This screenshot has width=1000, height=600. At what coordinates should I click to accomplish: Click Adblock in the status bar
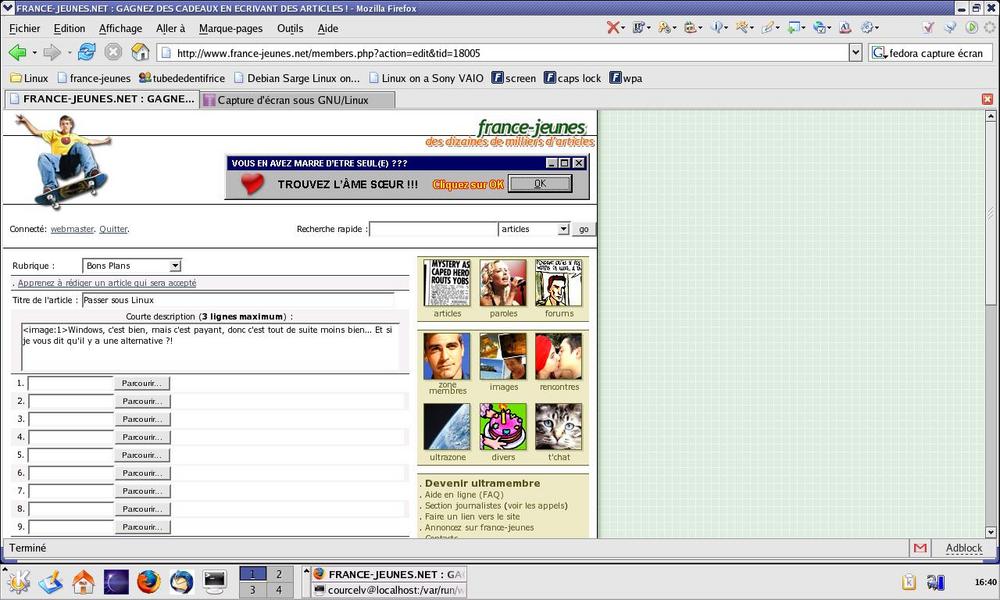[x=964, y=548]
